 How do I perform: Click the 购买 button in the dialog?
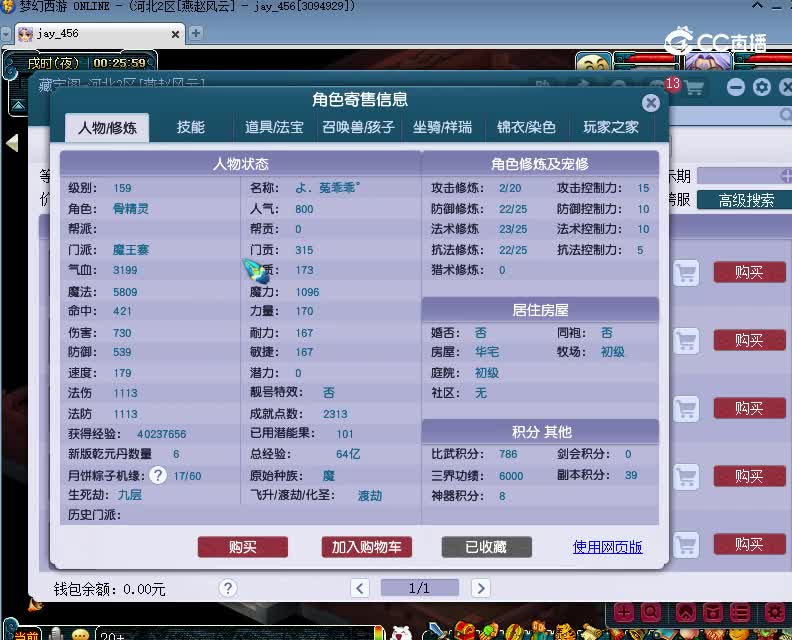coord(243,547)
